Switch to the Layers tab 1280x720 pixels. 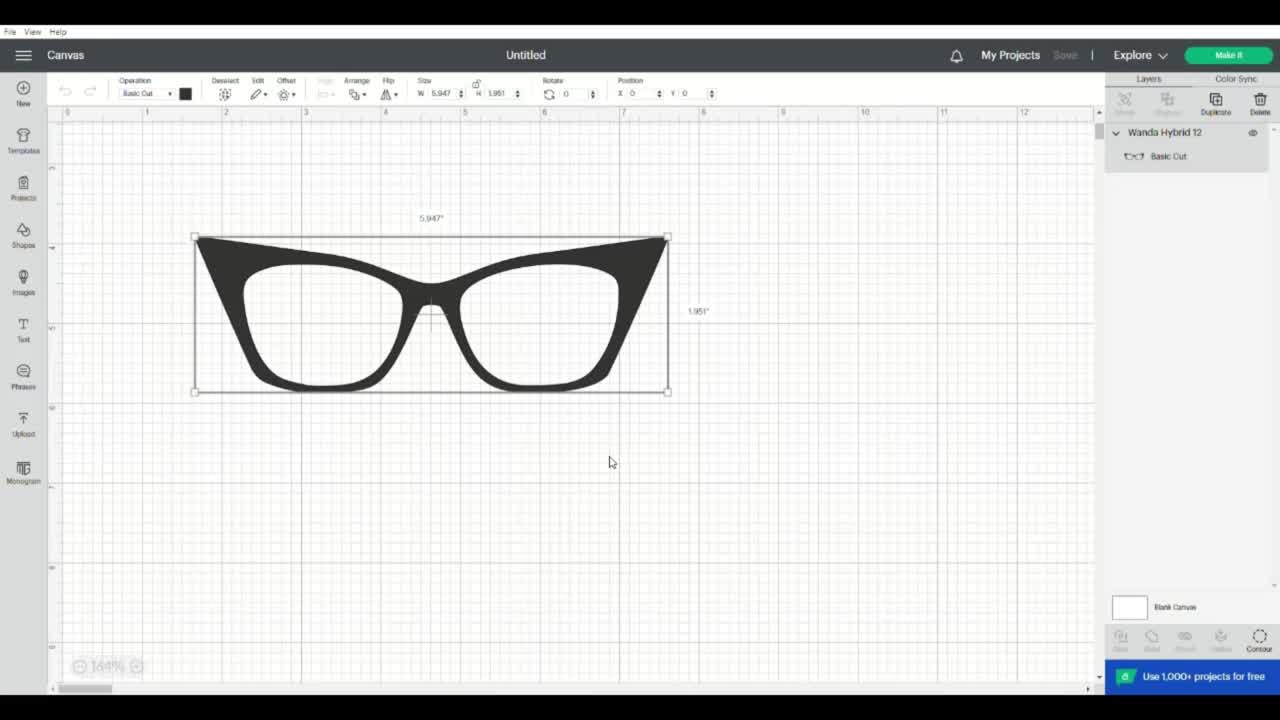point(1148,79)
